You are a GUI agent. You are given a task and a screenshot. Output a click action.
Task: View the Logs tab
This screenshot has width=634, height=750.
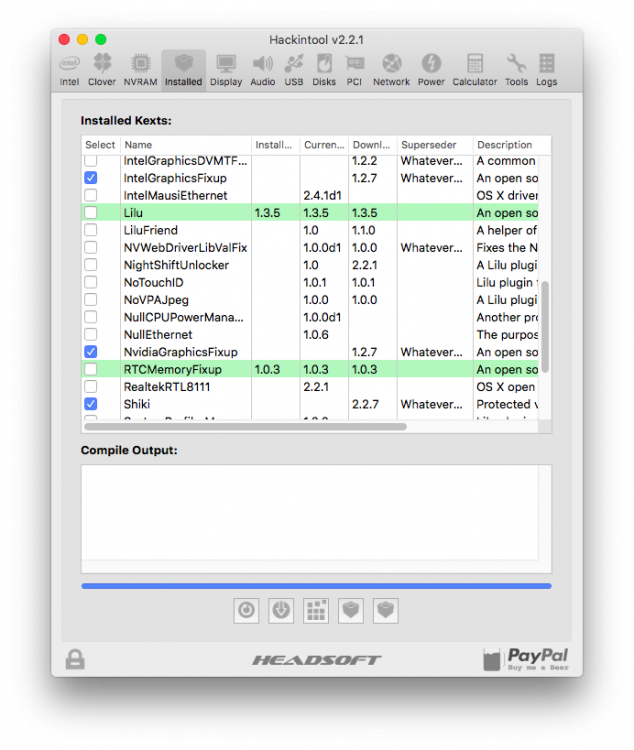pyautogui.click(x=546, y=70)
